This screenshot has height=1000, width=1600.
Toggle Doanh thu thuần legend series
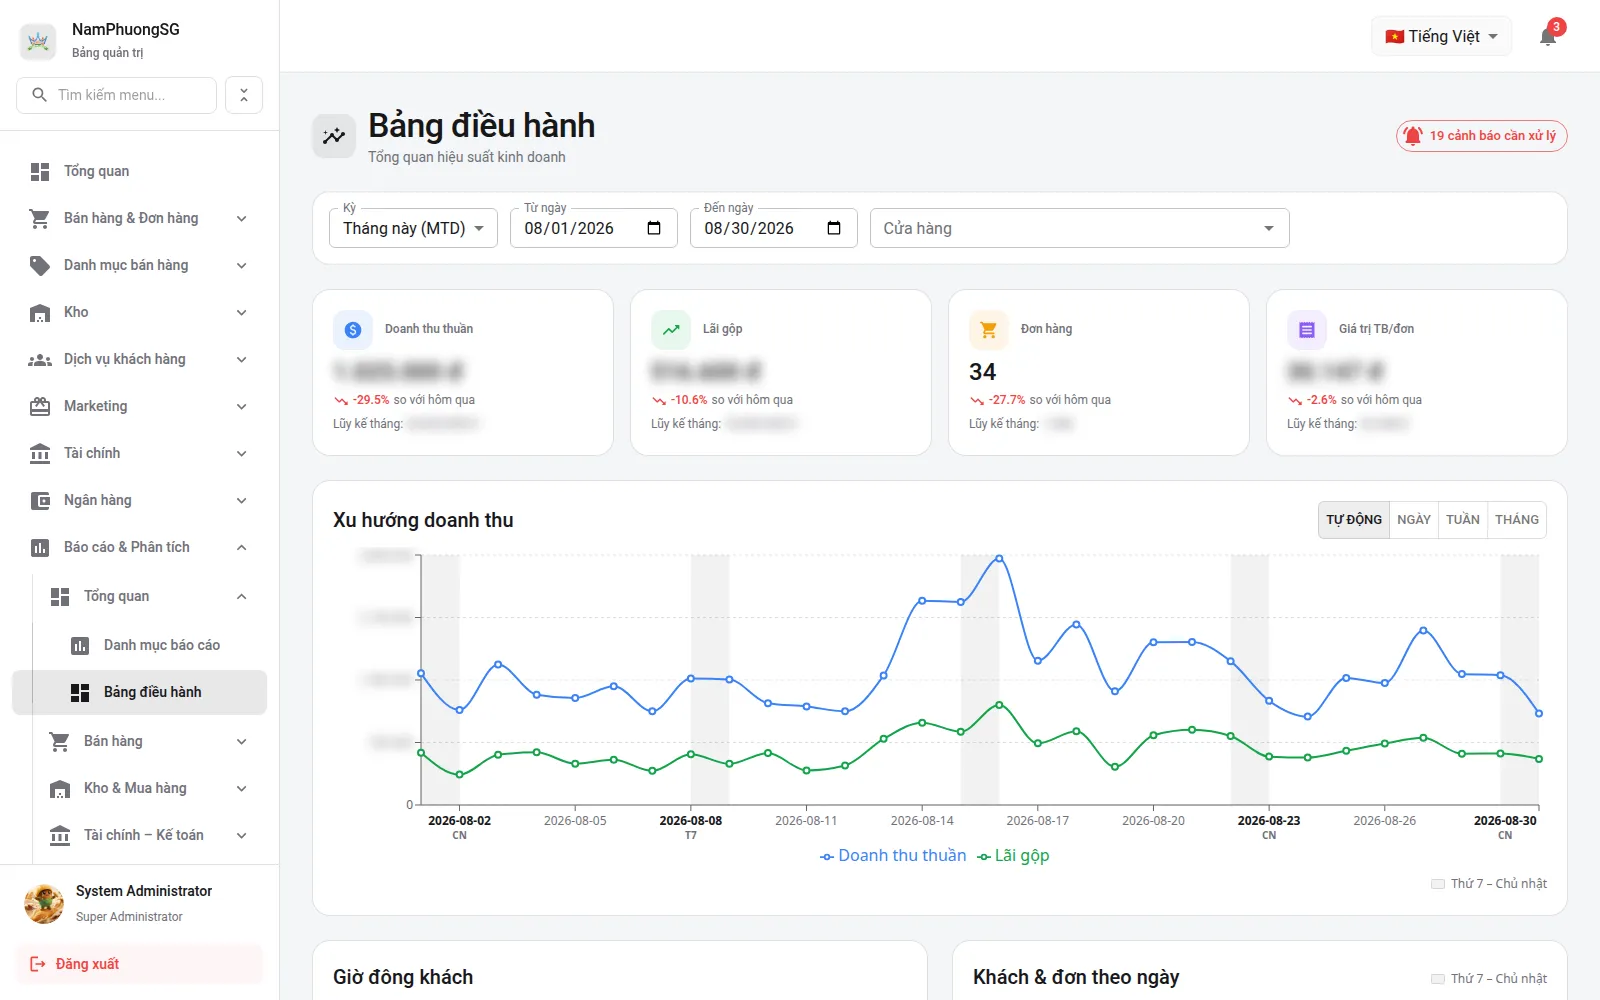point(893,856)
